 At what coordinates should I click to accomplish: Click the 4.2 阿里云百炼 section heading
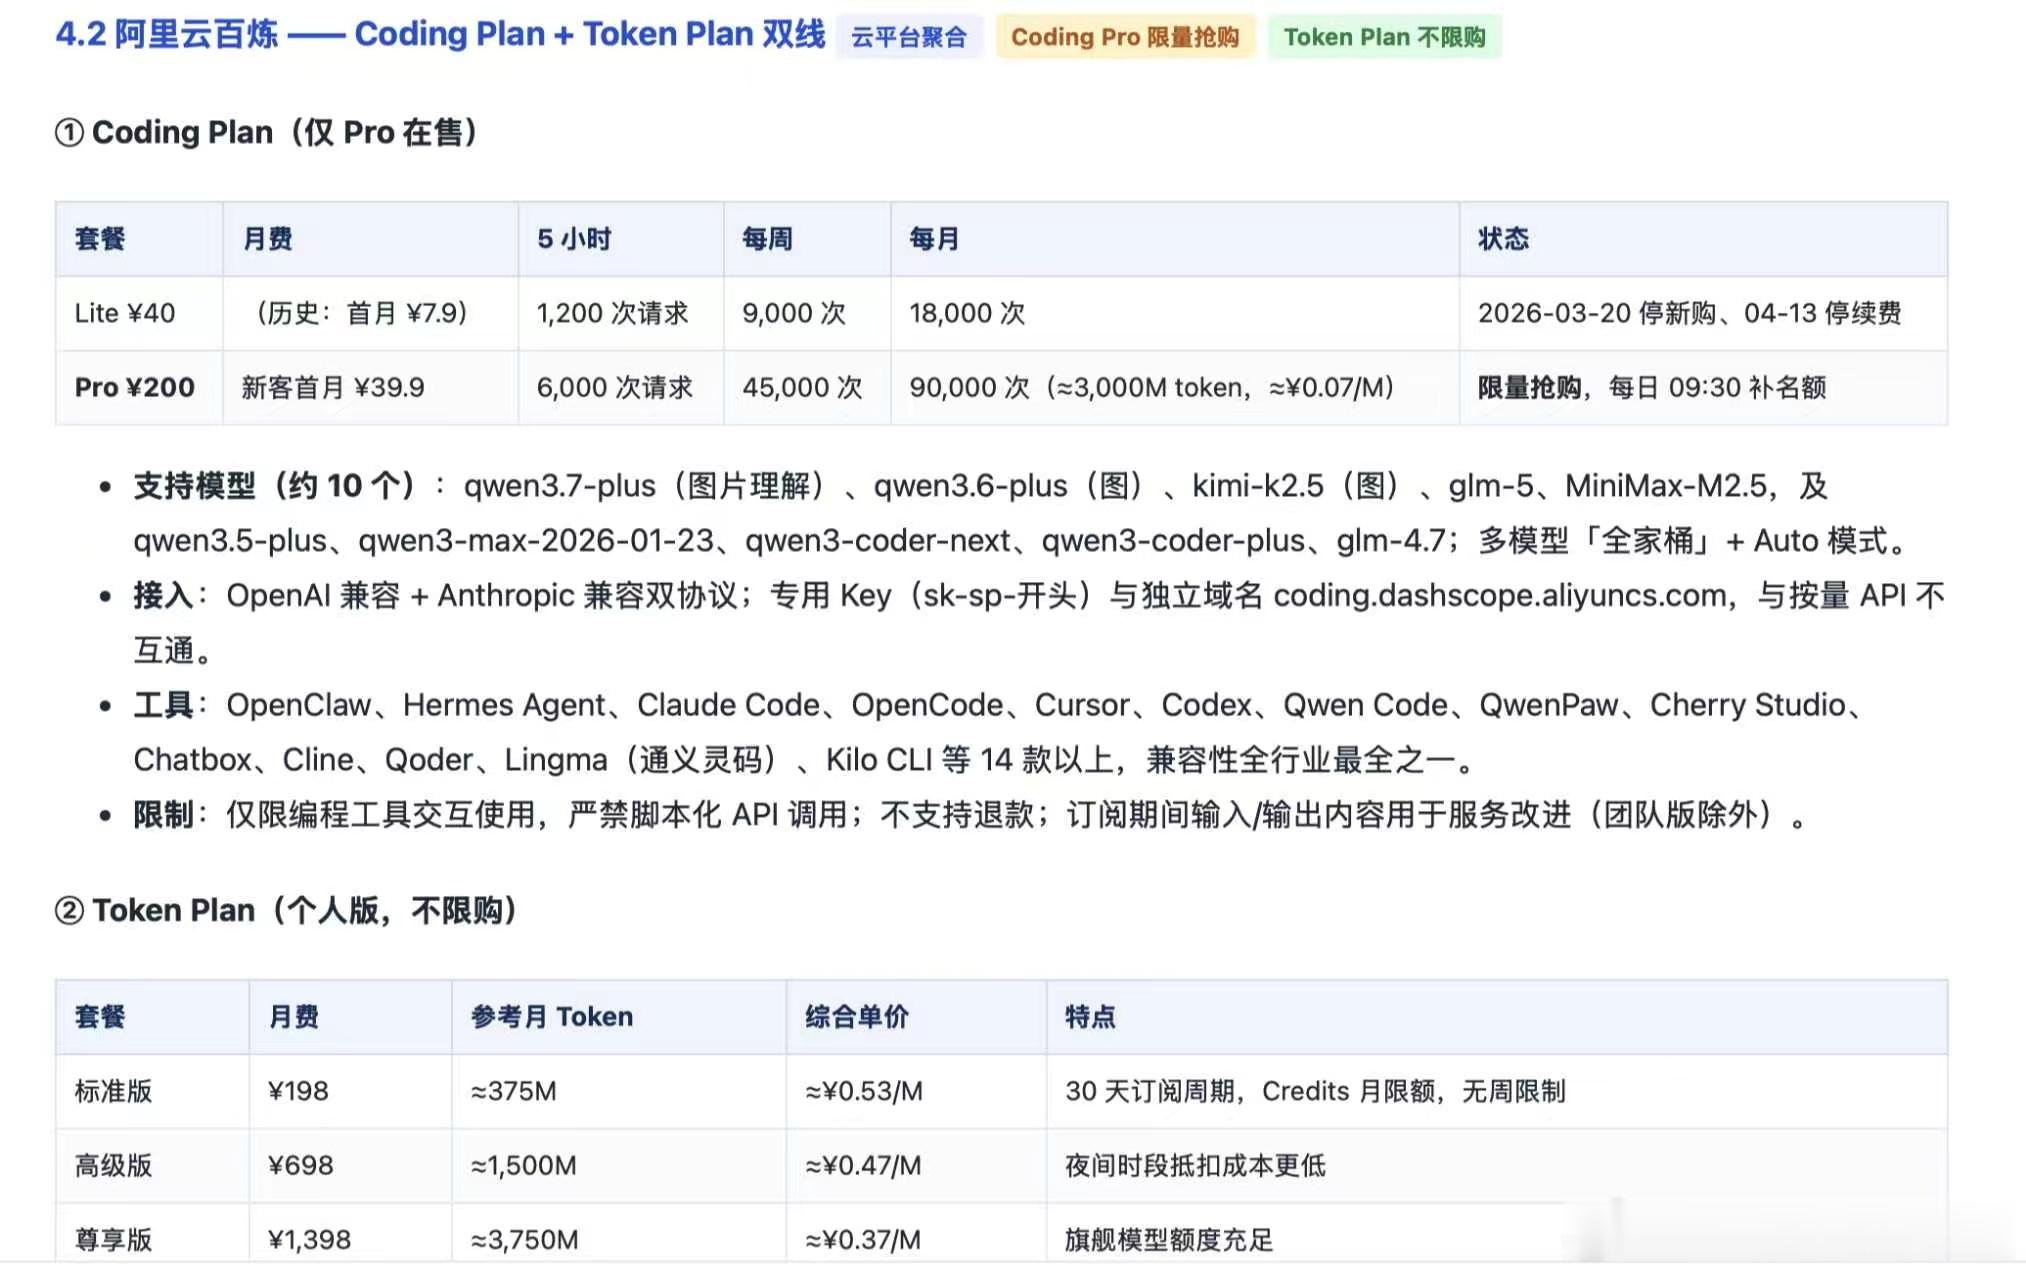(440, 34)
